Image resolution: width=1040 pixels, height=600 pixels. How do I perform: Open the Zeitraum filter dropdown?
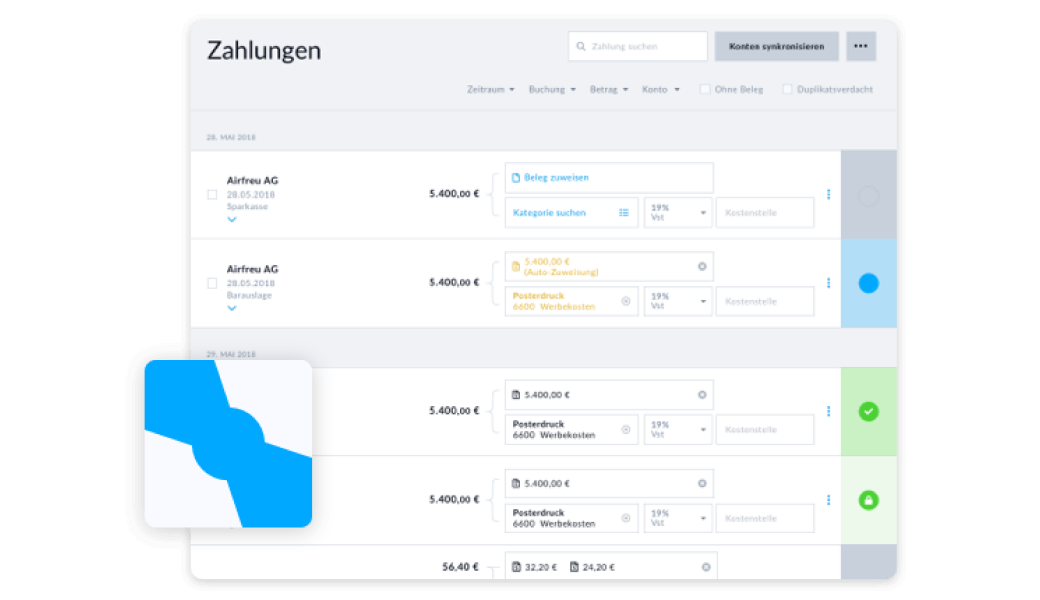[490, 89]
